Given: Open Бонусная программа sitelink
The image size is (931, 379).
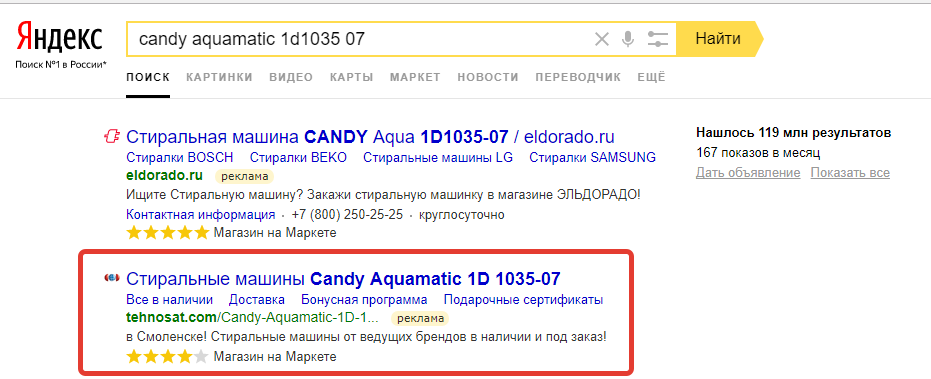Looking at the screenshot, I should coord(364,299).
